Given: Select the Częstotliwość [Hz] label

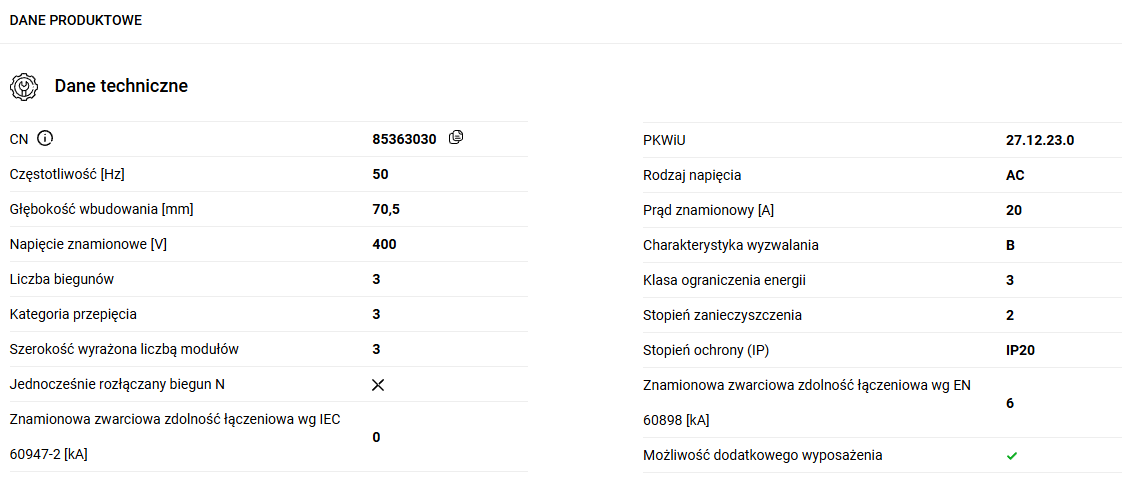Looking at the screenshot, I should pyautogui.click(x=67, y=174).
